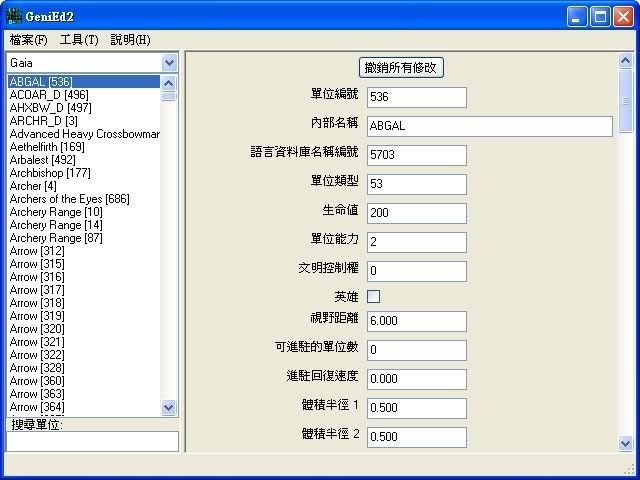Select Arrow [363] in the unit list
Screen dimensions: 640x480
pos(84,394)
